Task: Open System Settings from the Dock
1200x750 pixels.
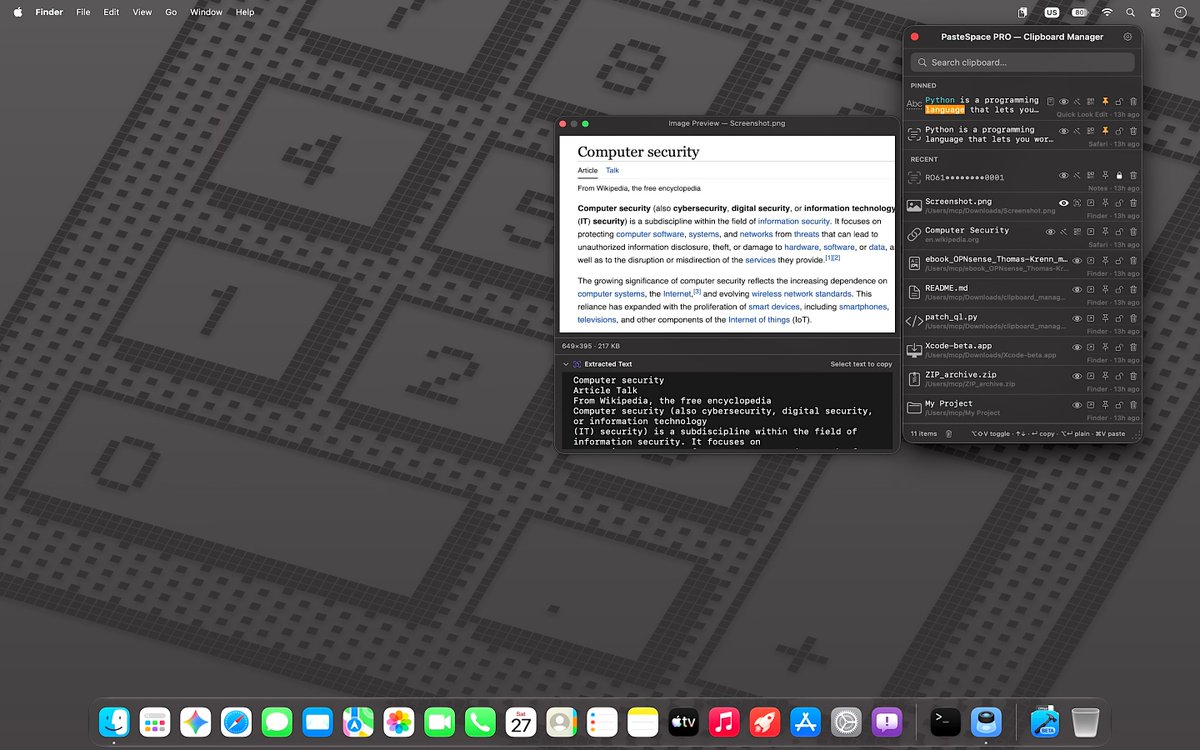Action: tap(846, 722)
